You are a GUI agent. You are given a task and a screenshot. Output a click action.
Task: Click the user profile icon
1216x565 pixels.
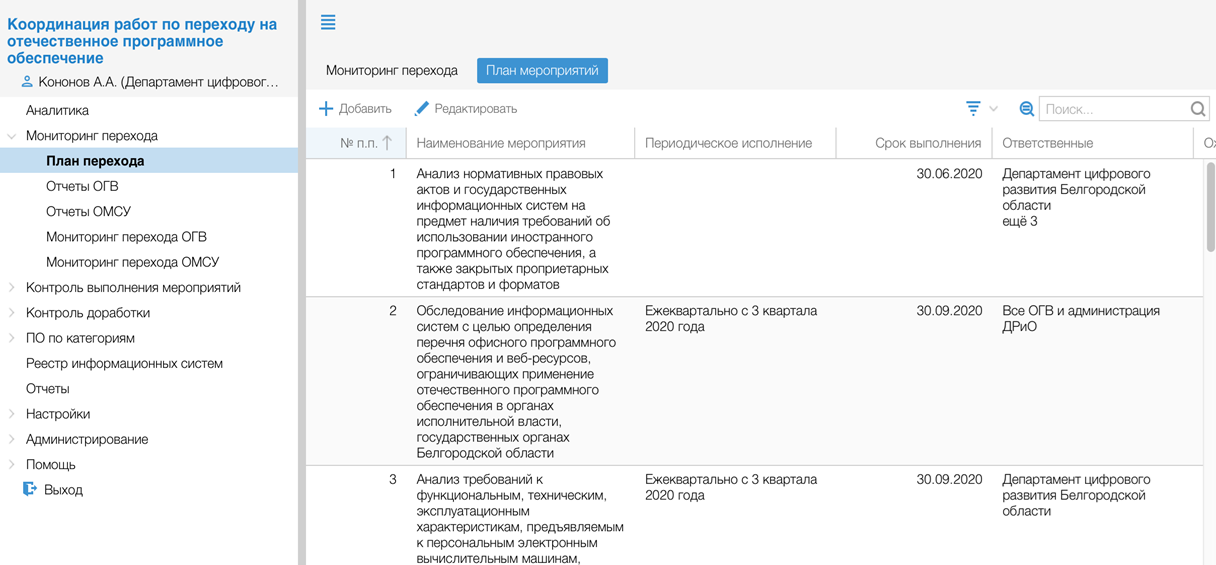[27, 82]
